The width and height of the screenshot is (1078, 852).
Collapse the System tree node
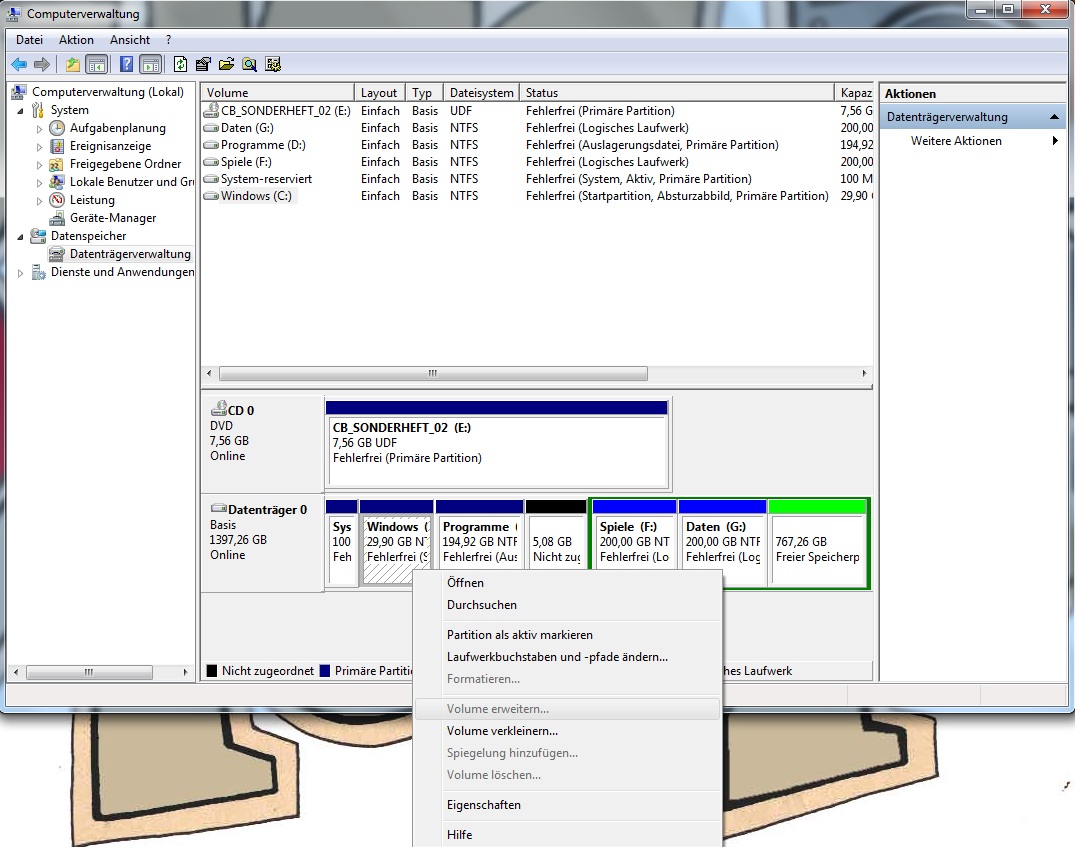22,110
